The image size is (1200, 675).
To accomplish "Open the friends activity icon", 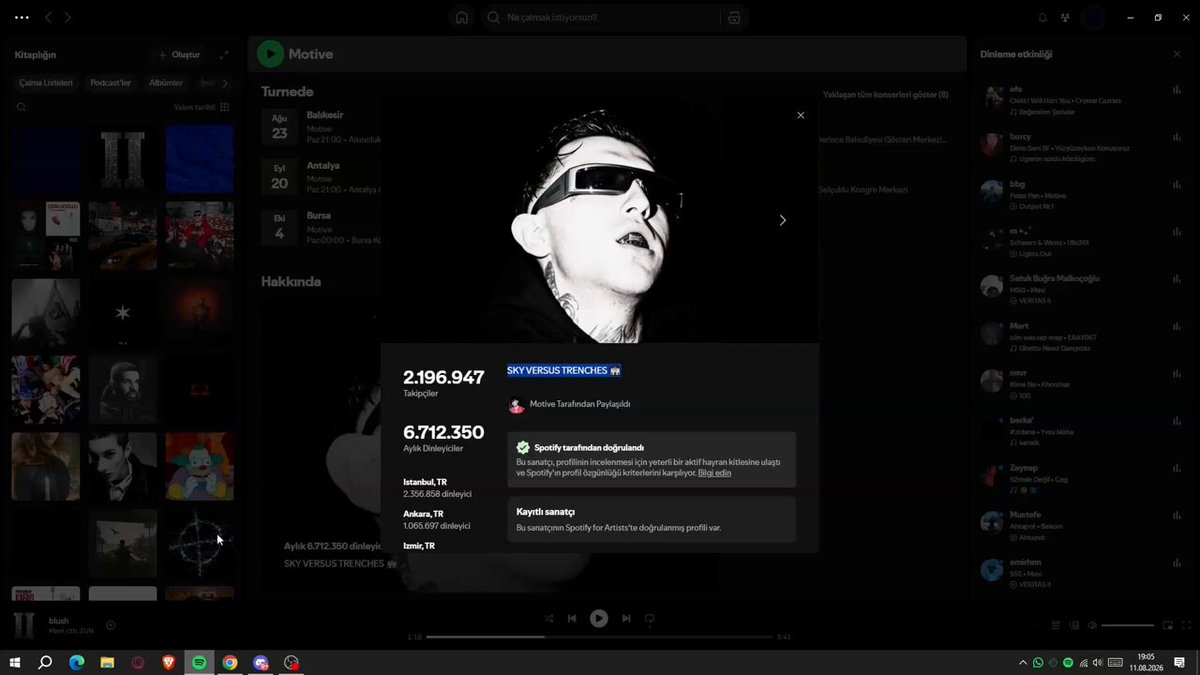I will tap(1065, 18).
